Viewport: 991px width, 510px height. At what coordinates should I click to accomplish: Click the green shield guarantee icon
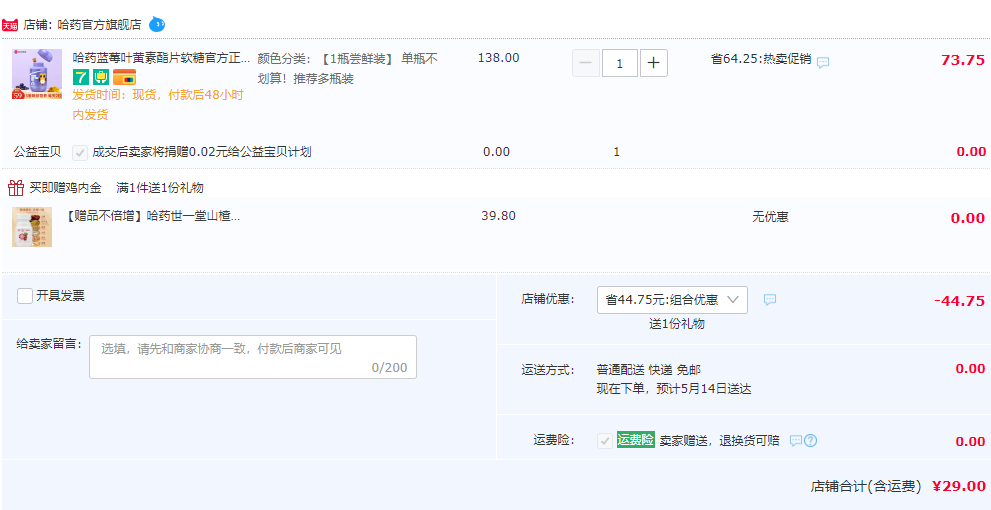click(101, 78)
